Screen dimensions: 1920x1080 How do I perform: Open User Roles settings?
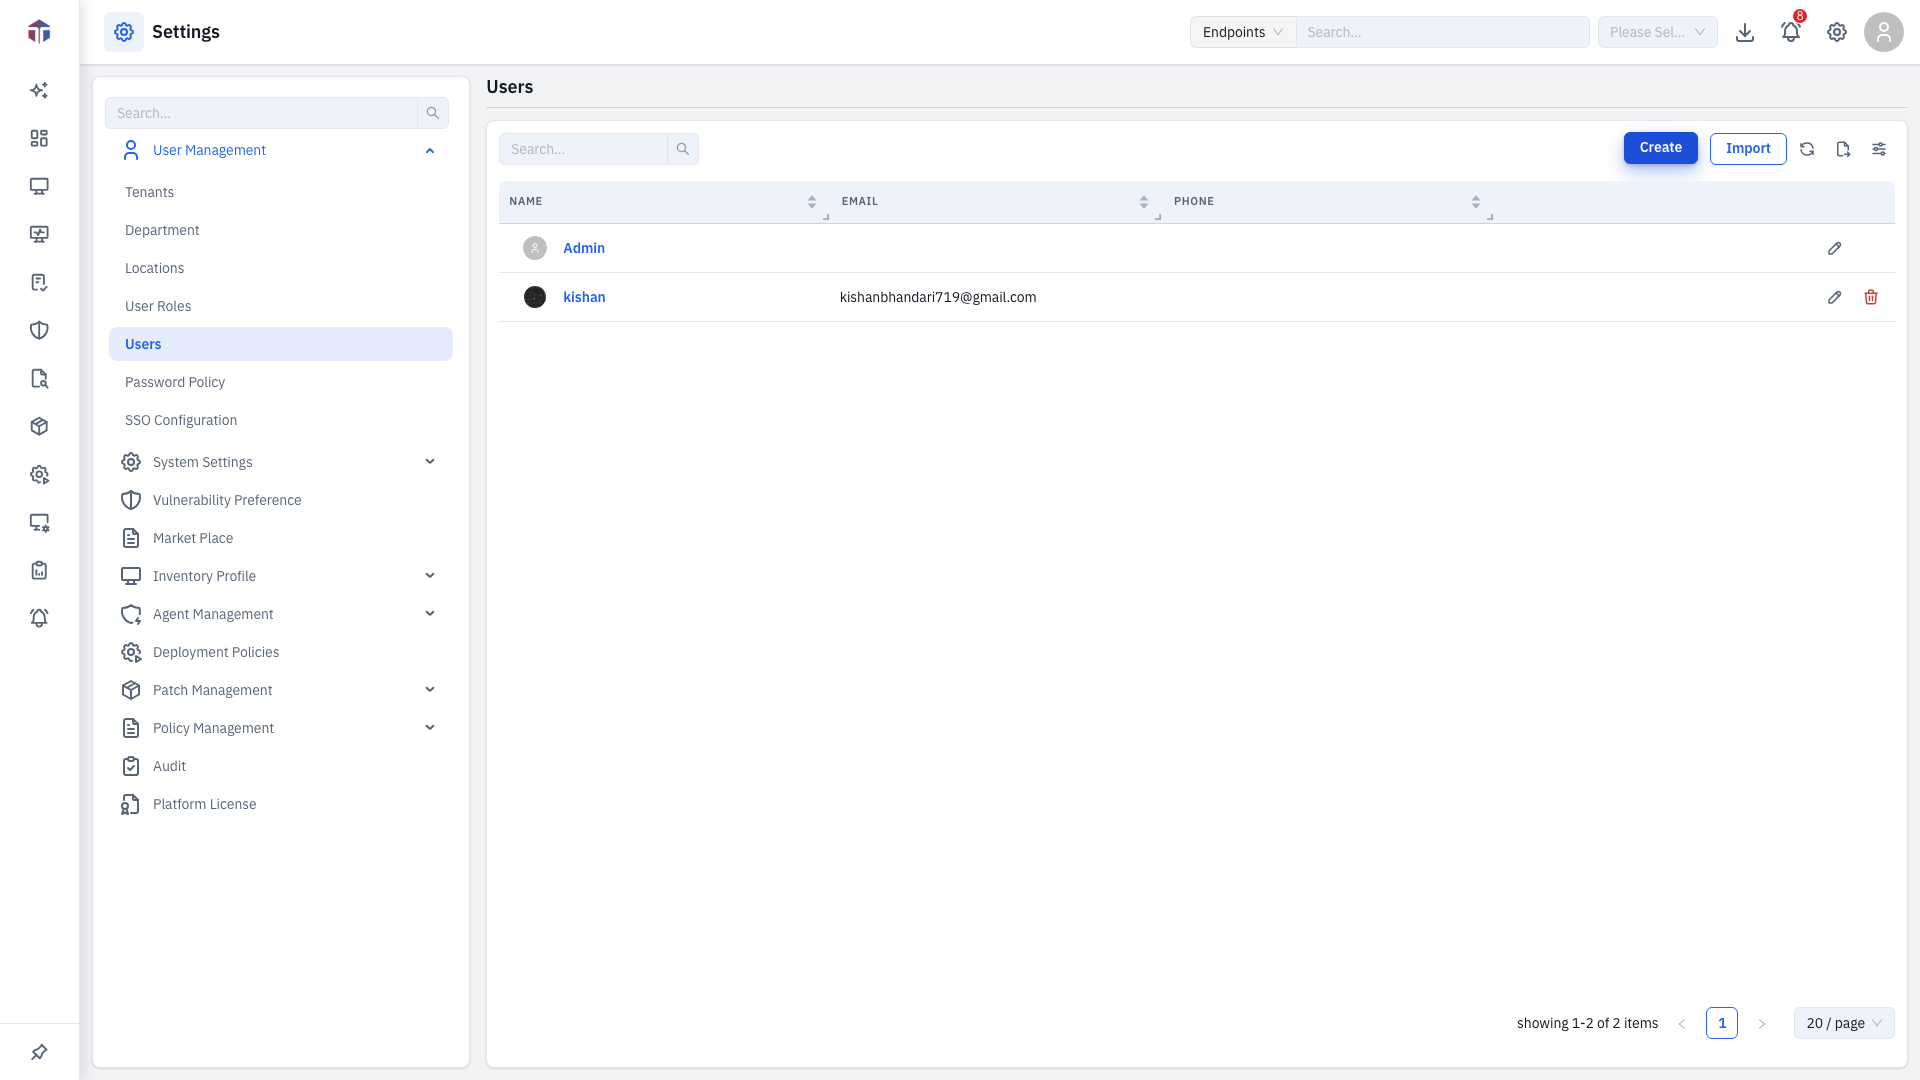158,306
